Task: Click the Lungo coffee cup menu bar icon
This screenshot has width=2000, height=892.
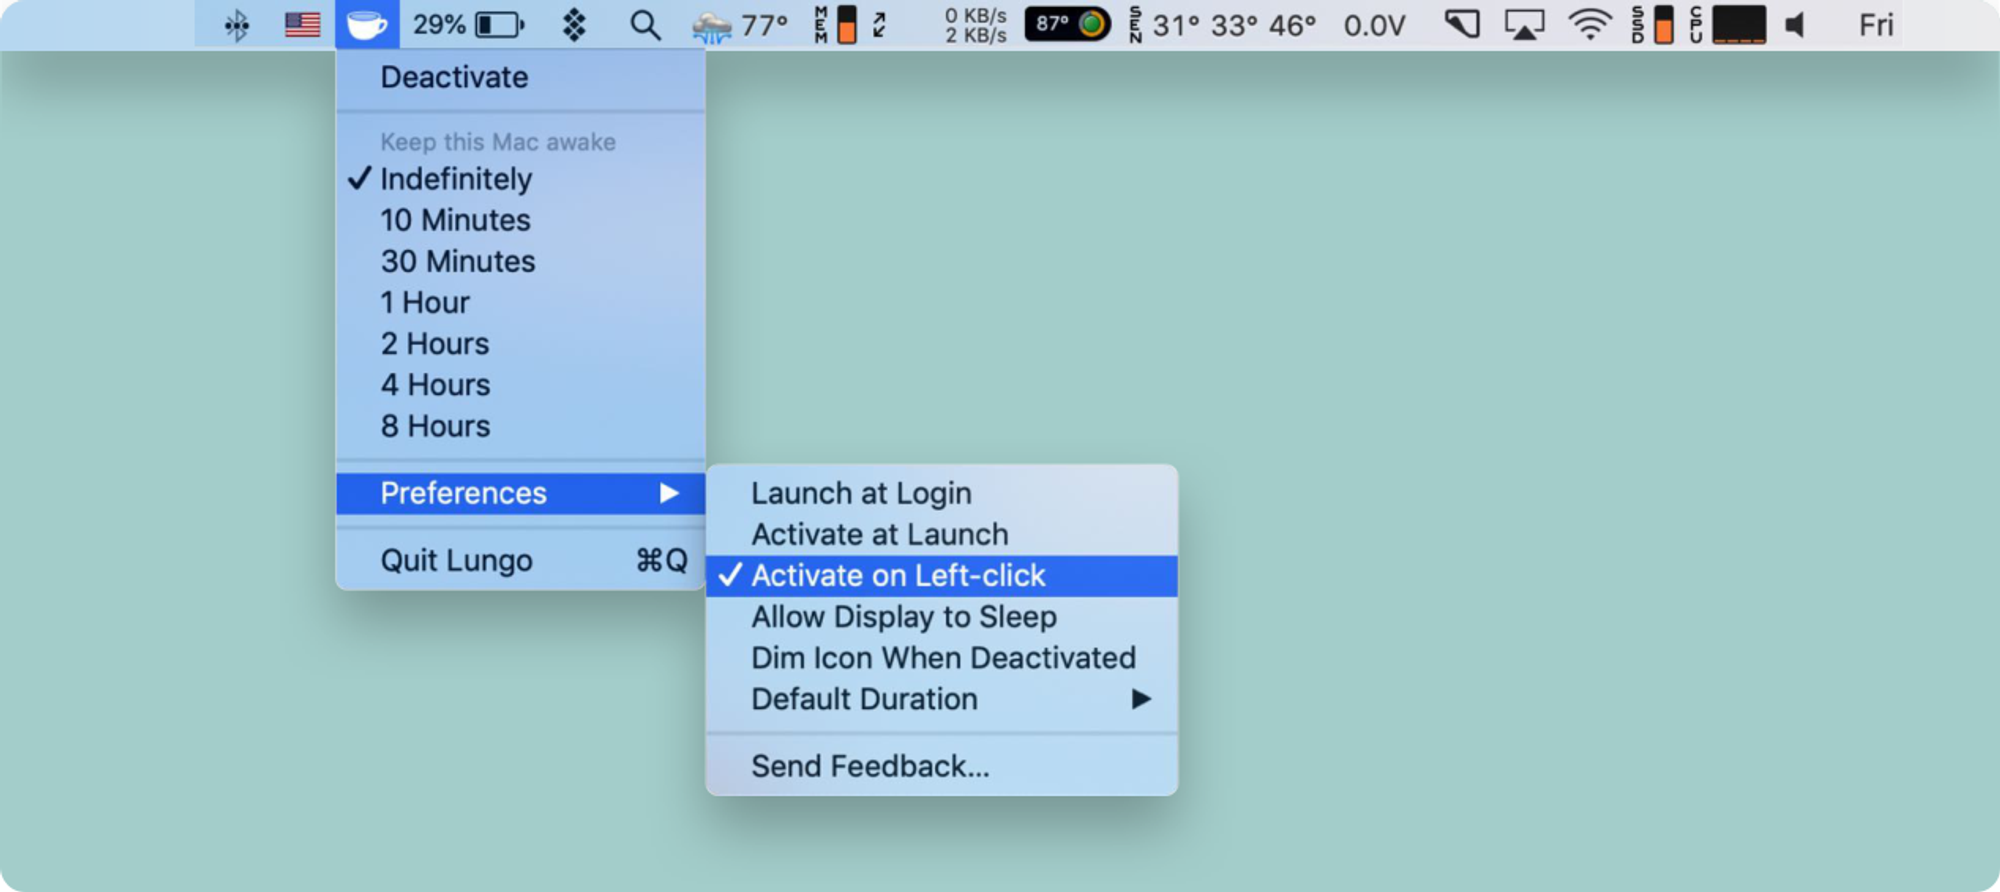Action: (367, 25)
